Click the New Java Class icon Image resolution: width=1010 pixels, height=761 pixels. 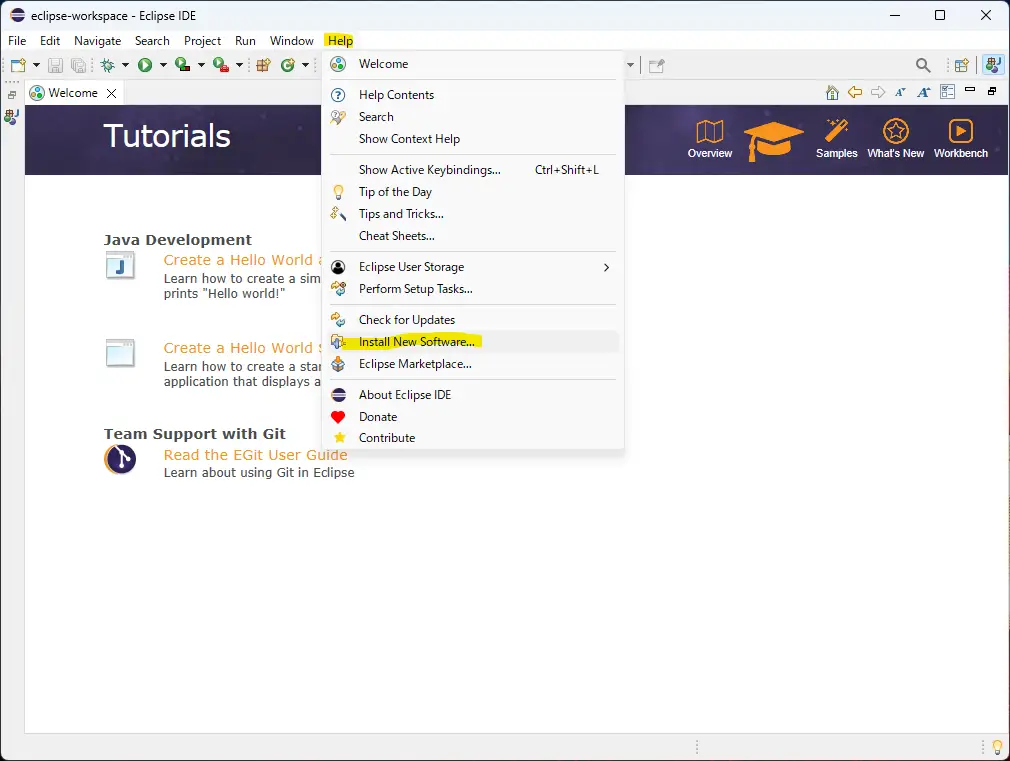288,65
